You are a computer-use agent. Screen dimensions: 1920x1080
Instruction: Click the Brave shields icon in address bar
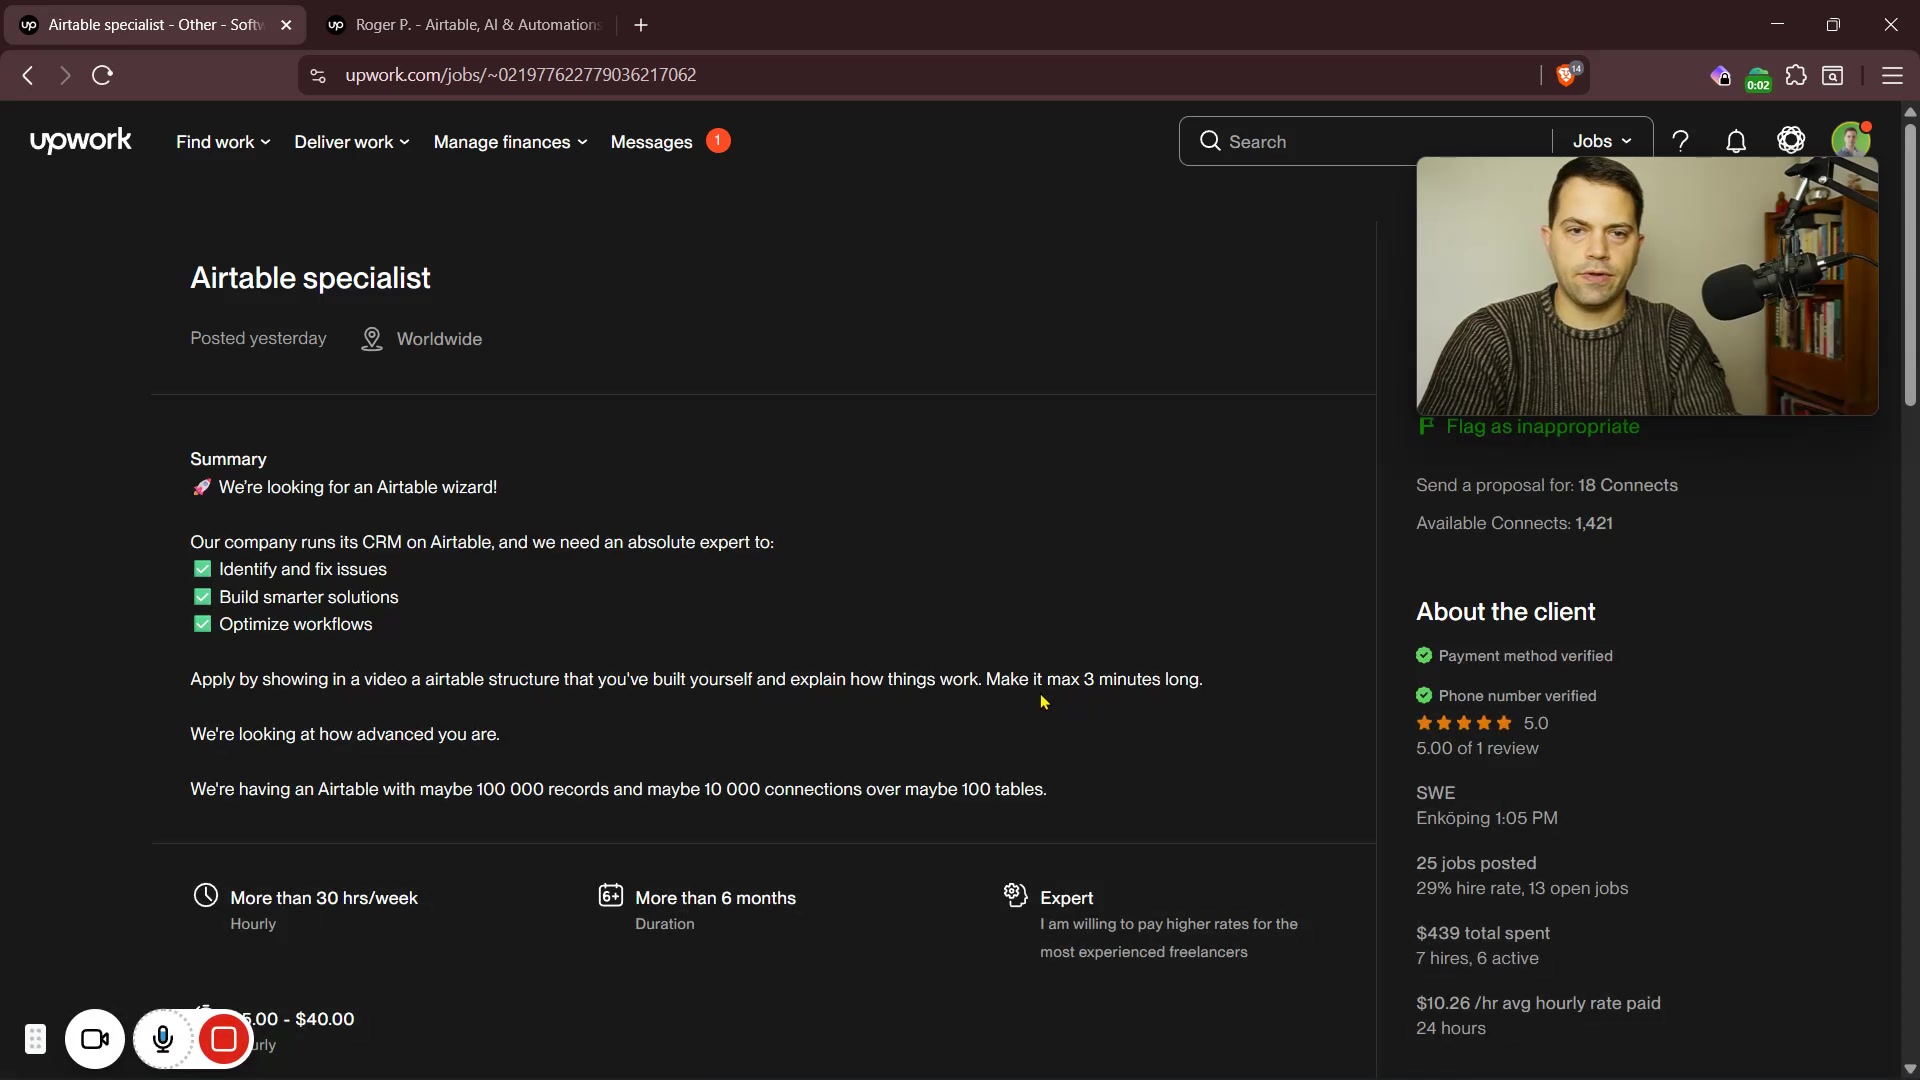[x=1566, y=76]
